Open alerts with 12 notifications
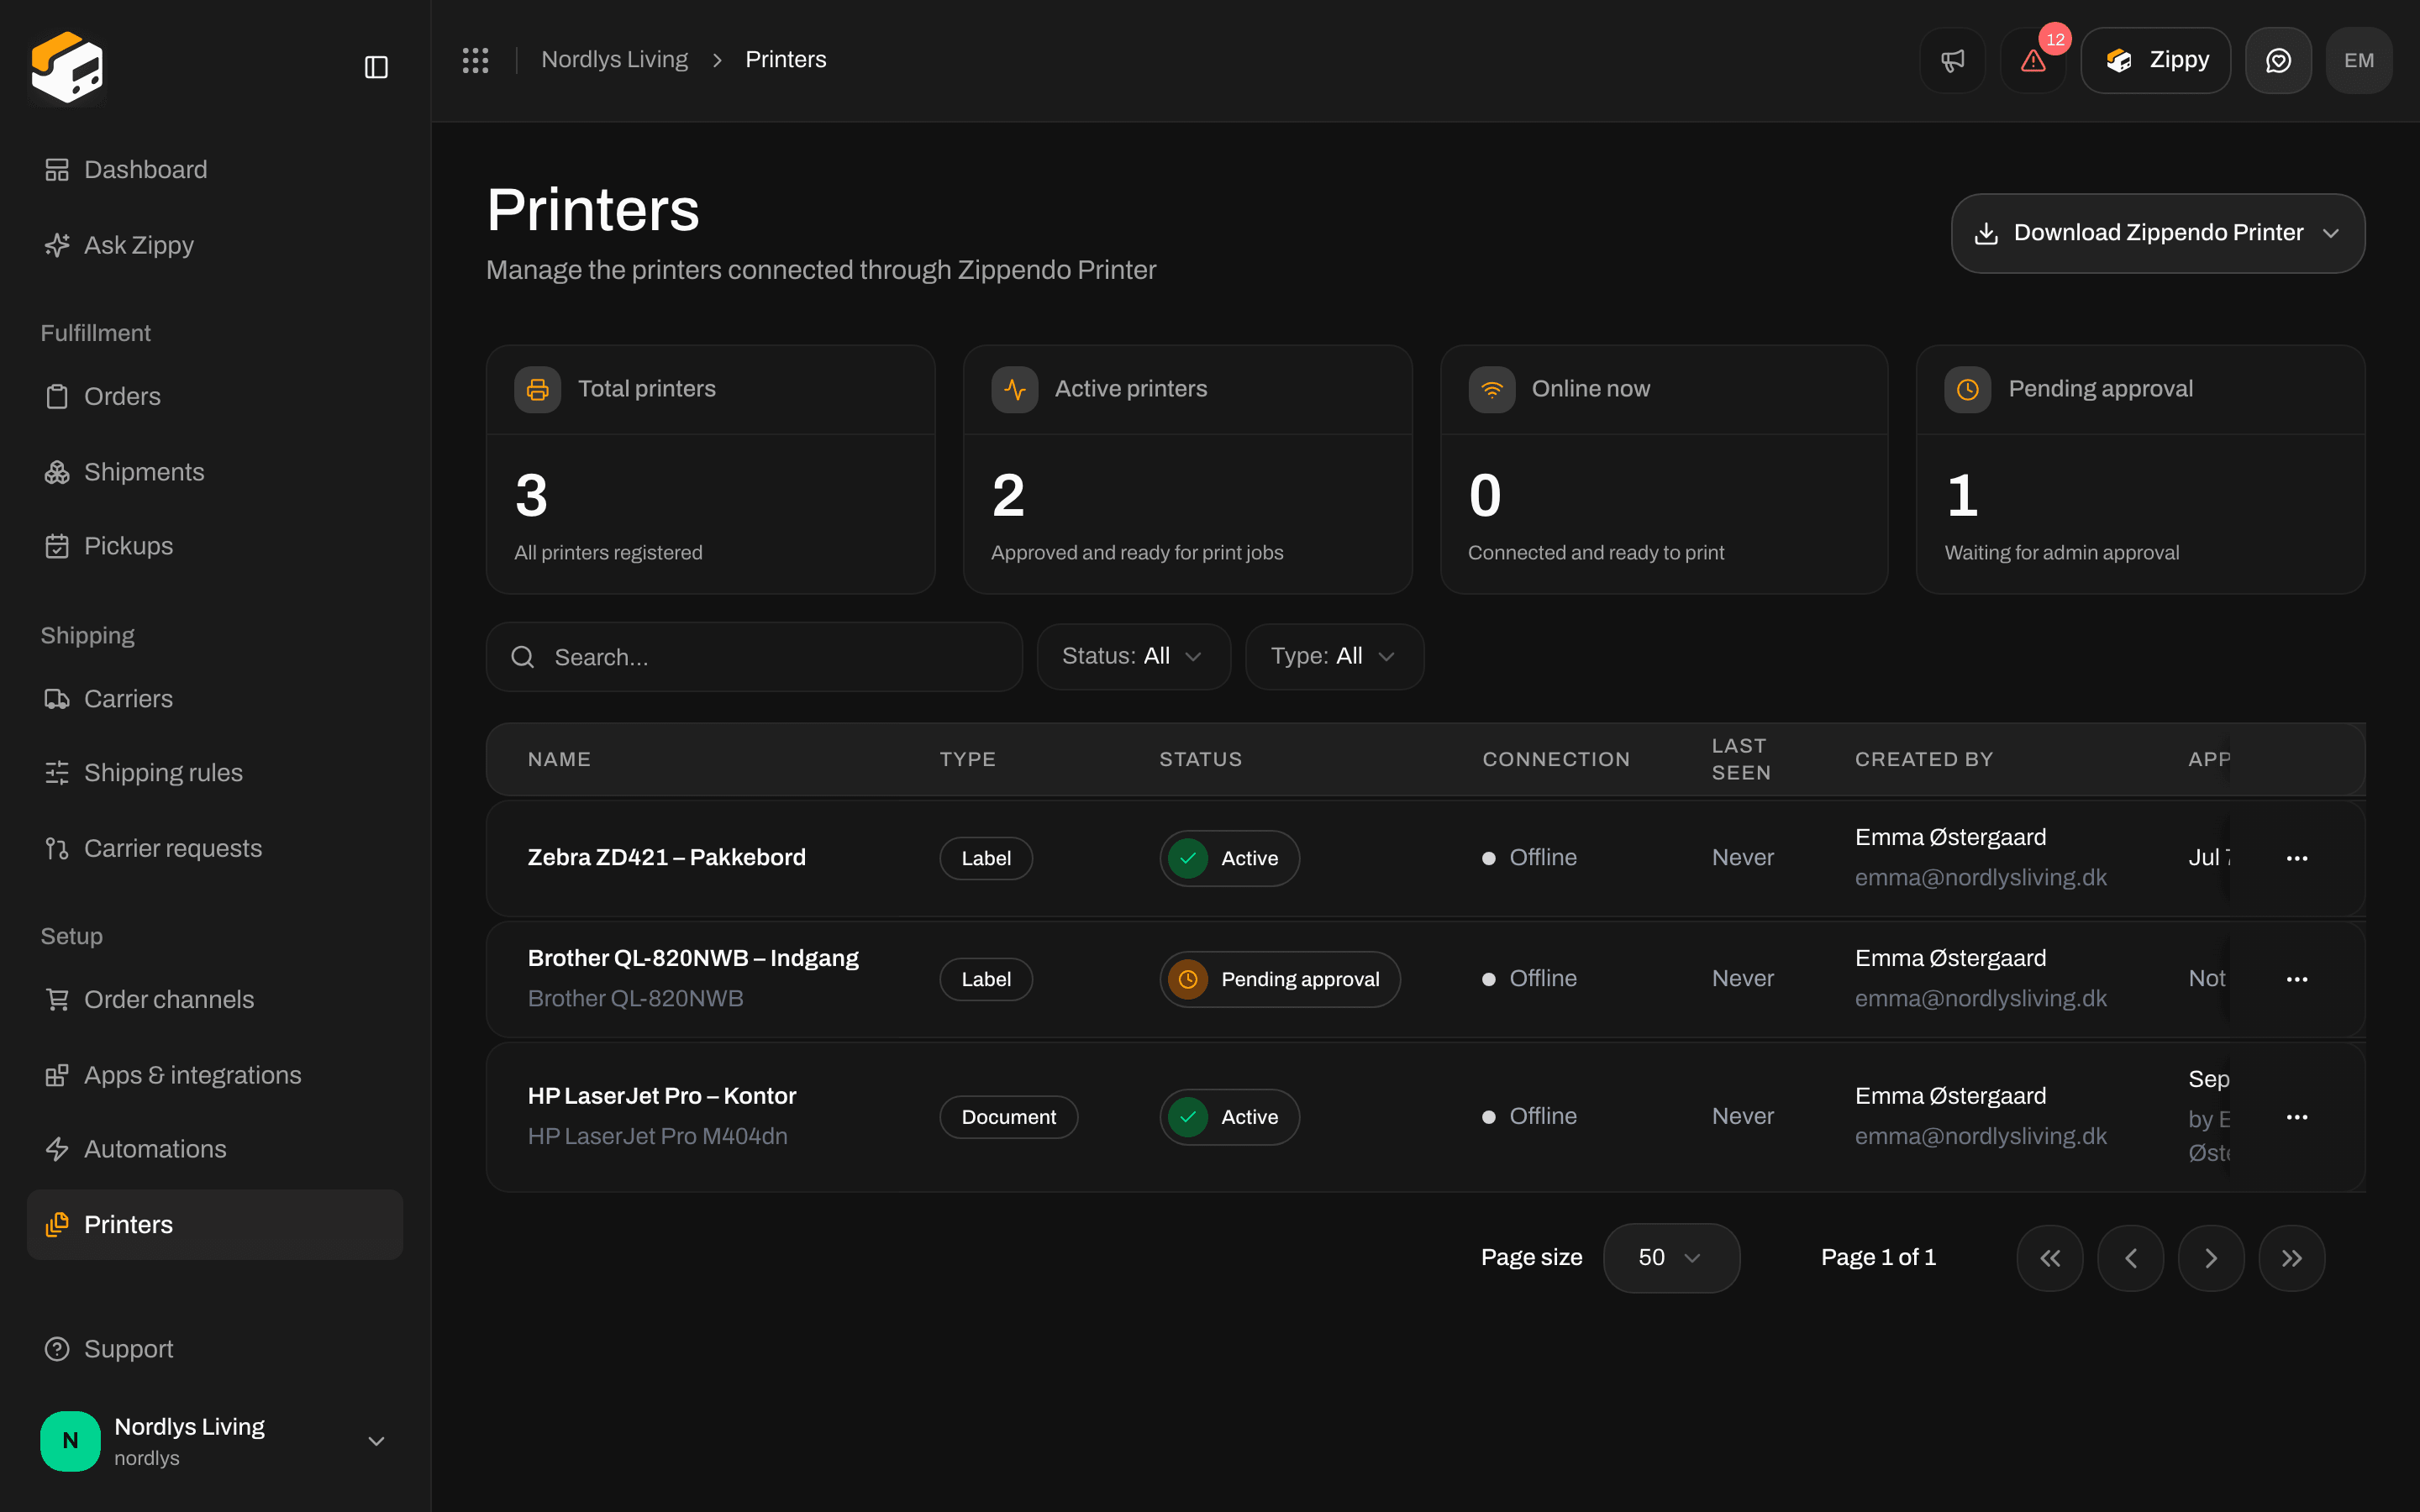Image resolution: width=2420 pixels, height=1512 pixels. pyautogui.click(x=2033, y=60)
